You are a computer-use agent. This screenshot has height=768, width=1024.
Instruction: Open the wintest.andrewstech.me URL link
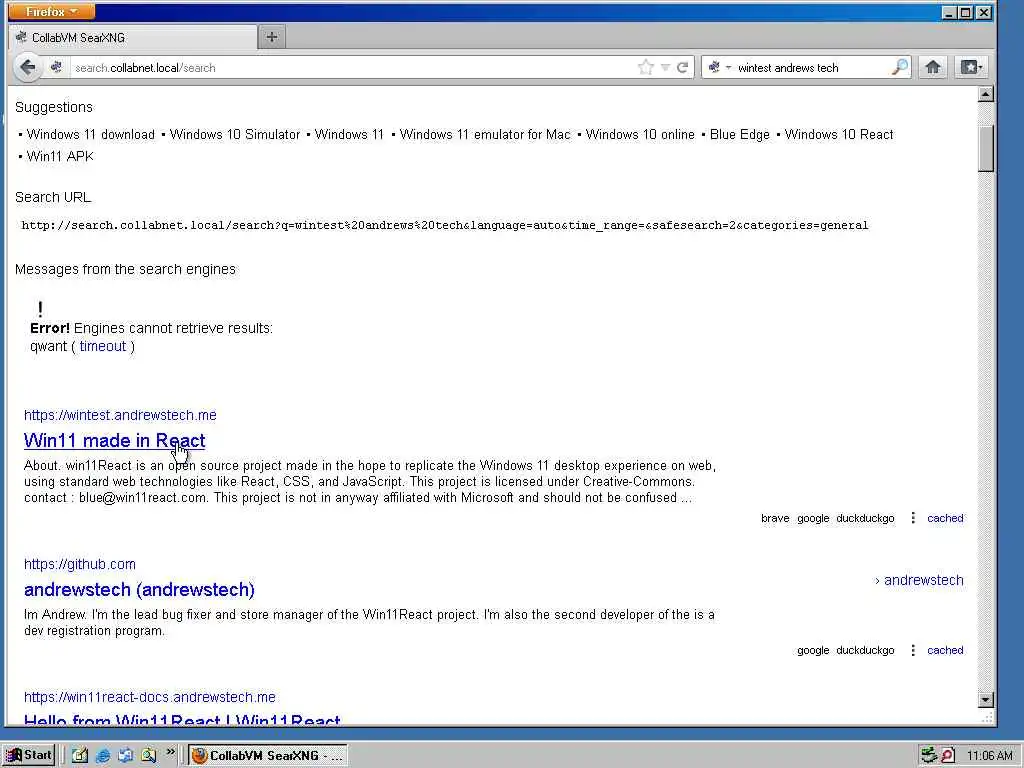(120, 415)
